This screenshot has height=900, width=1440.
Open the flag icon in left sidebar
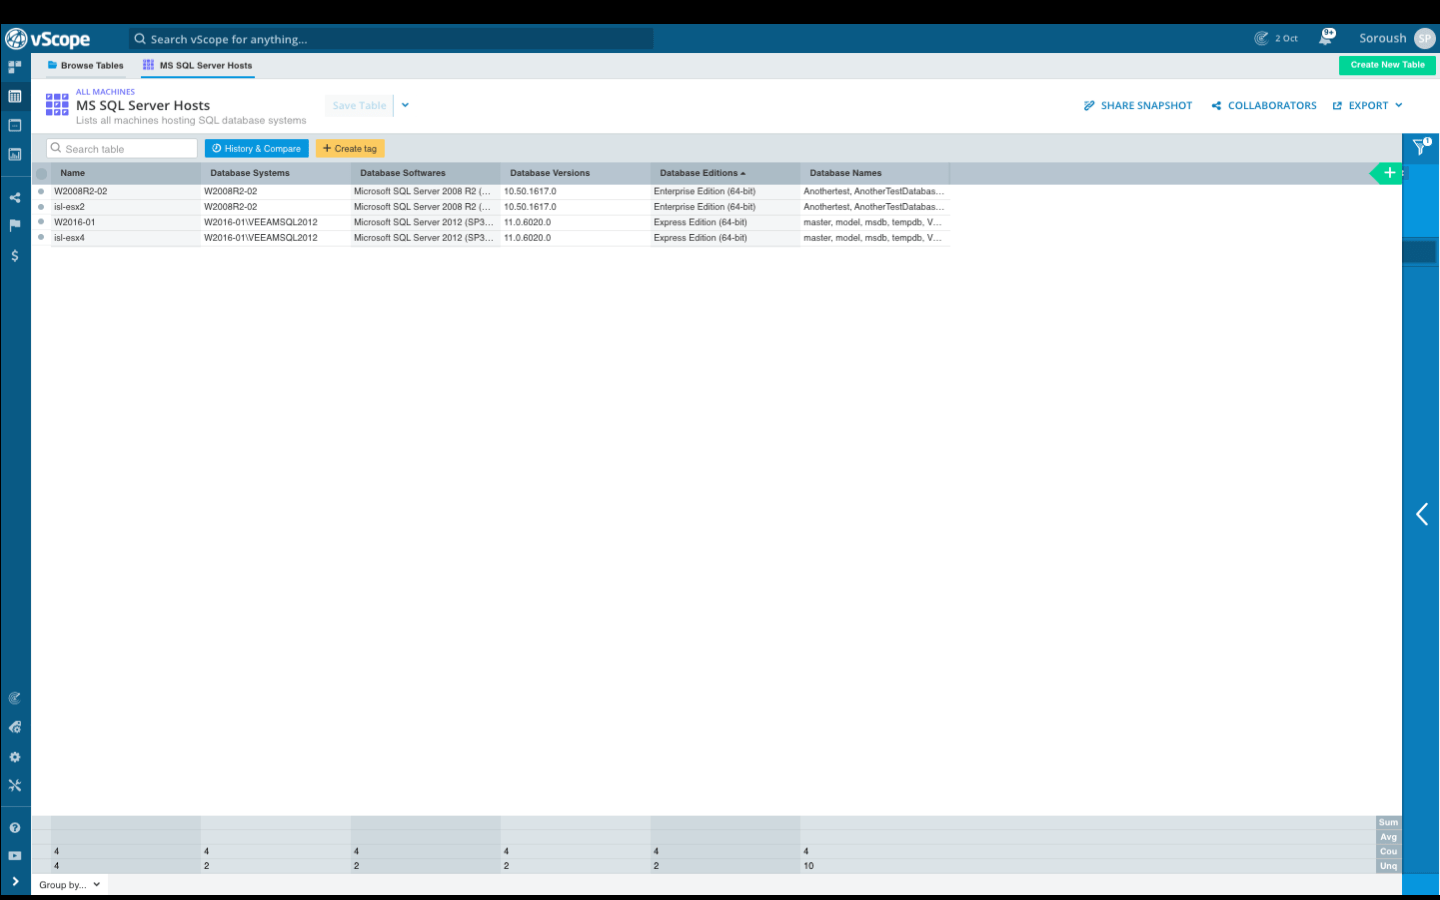15,226
